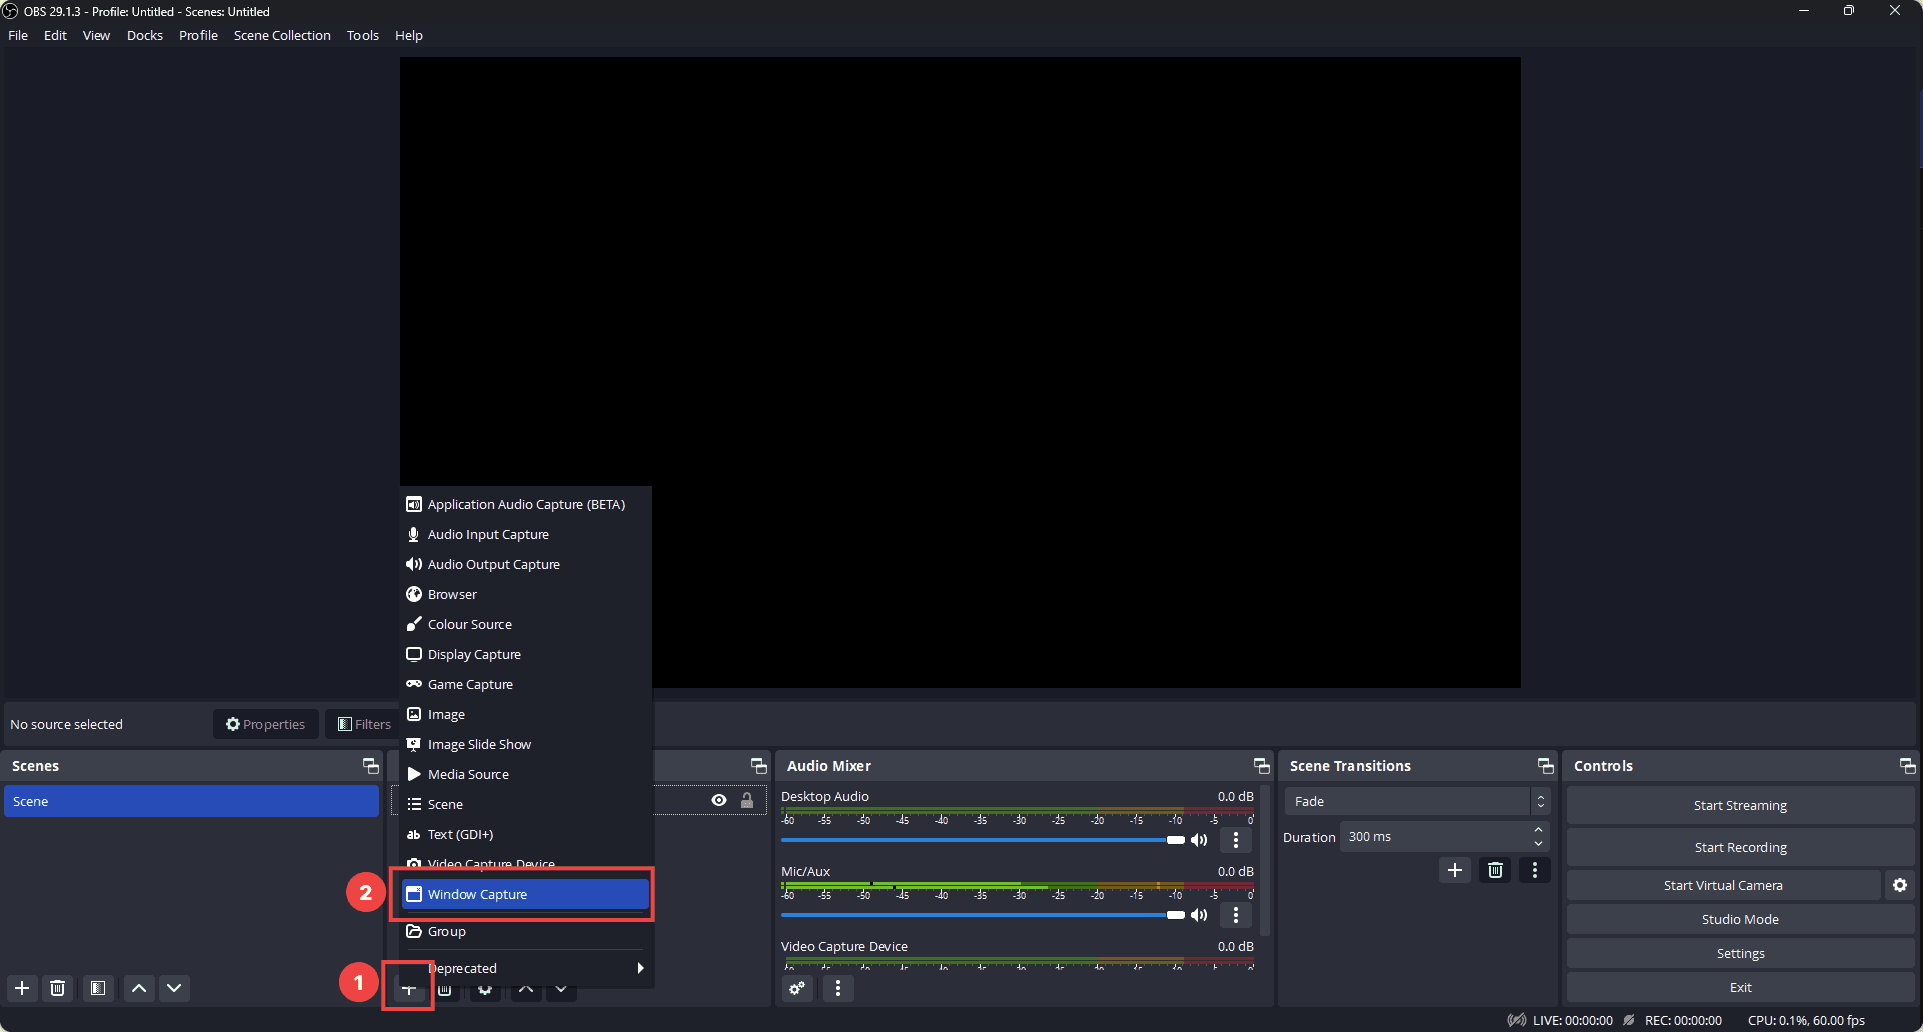
Task: Choose Audio Output Capture source
Action: click(x=526, y=564)
